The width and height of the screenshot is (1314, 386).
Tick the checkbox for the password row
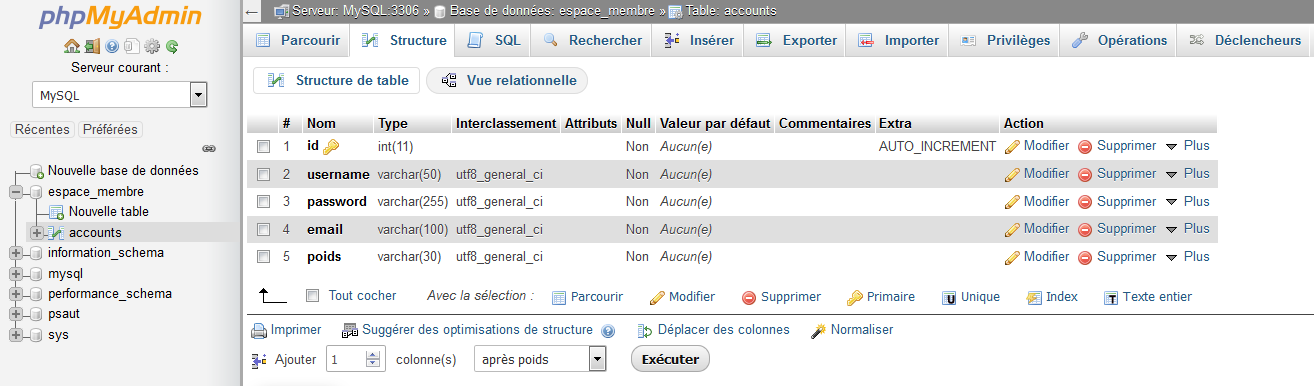pyautogui.click(x=264, y=202)
